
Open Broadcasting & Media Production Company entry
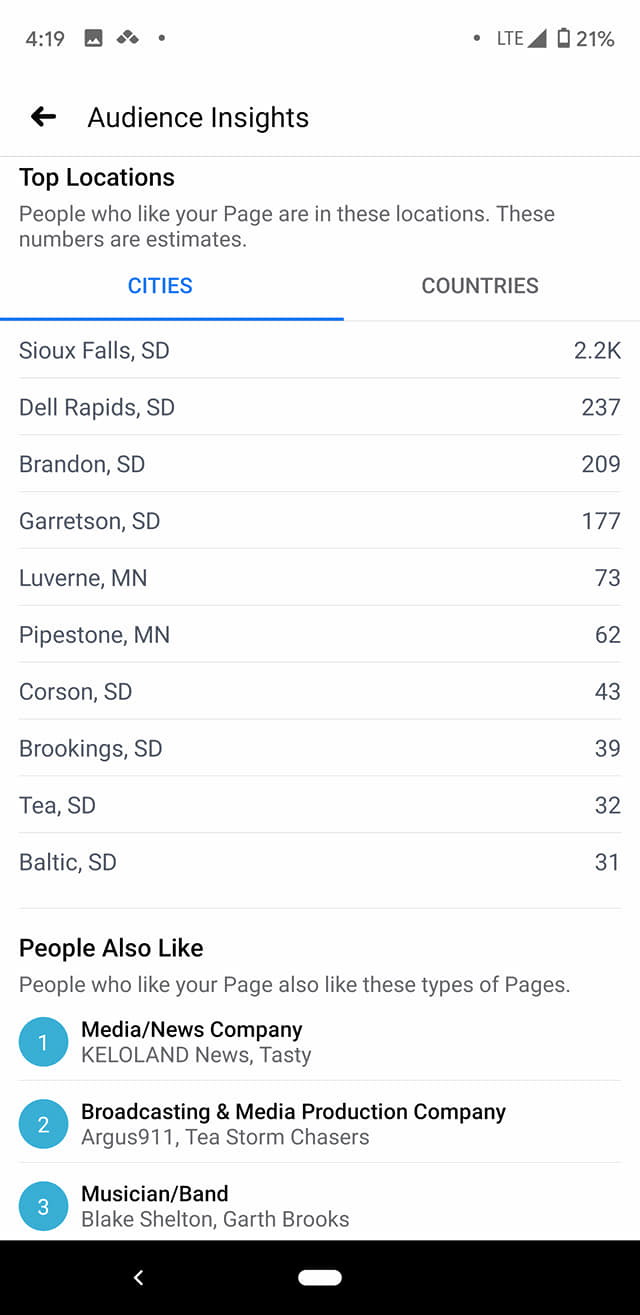320,1124
